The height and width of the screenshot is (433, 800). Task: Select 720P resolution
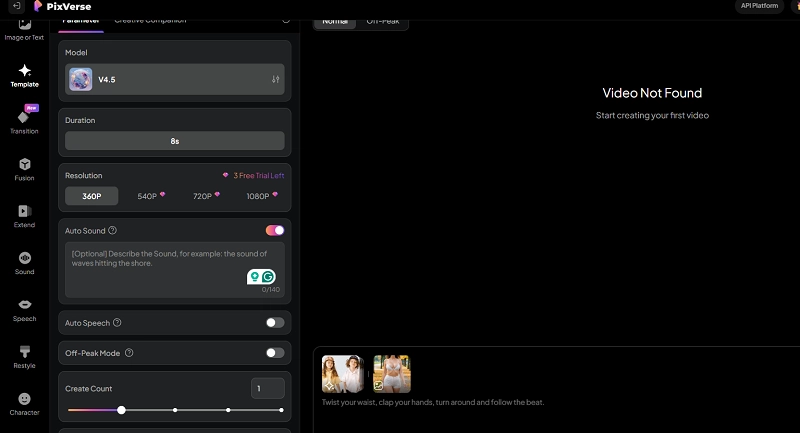pyautogui.click(x=206, y=196)
